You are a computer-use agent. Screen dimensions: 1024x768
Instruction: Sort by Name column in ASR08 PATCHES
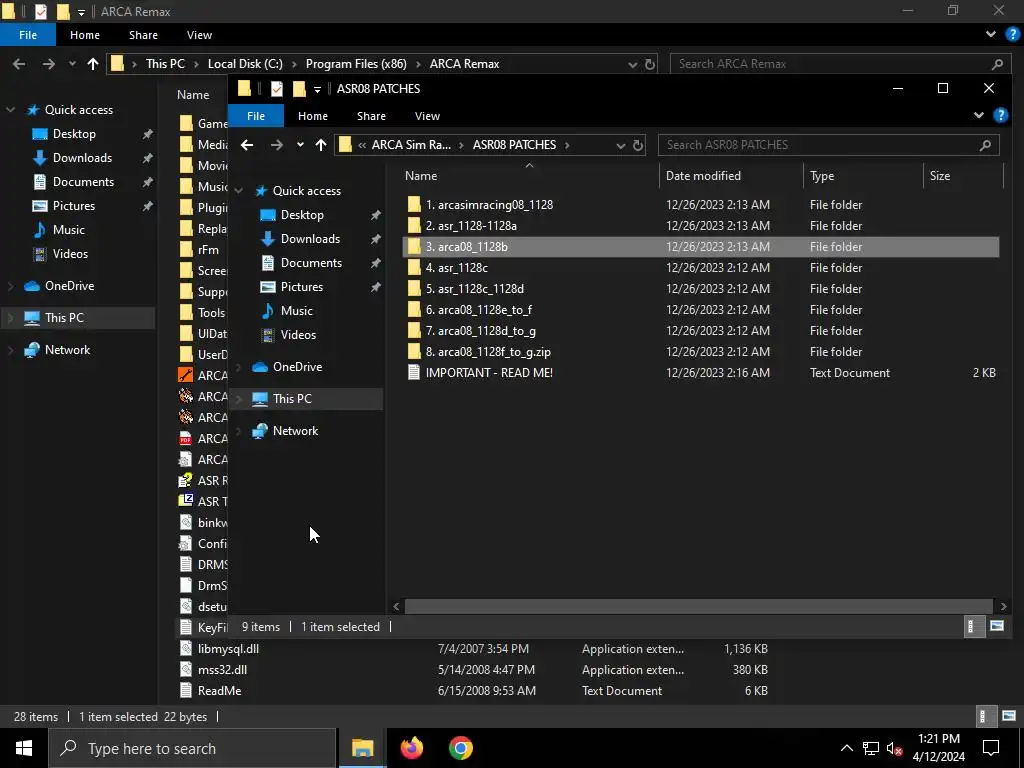[529, 176]
